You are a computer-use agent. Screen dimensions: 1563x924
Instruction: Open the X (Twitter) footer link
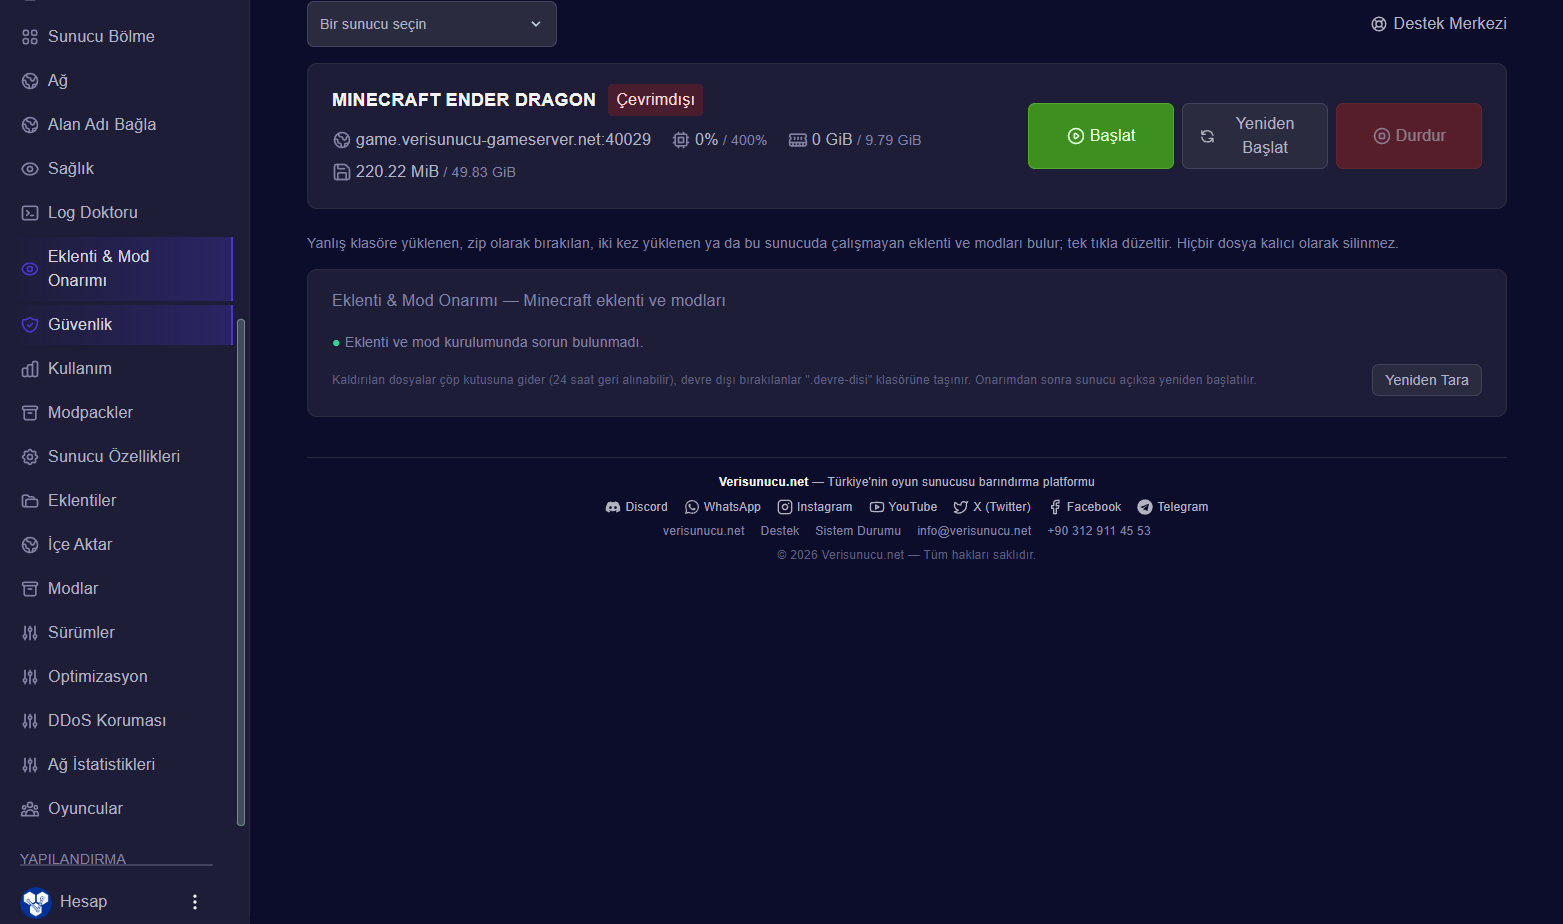click(x=992, y=507)
